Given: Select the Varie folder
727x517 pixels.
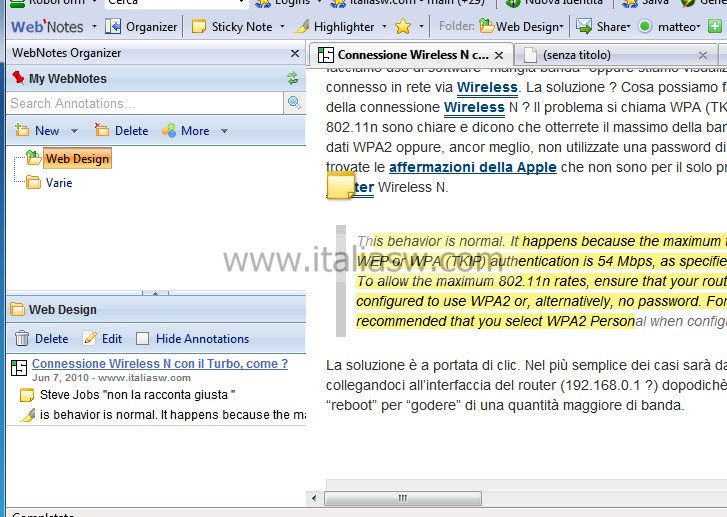Looking at the screenshot, I should [x=59, y=183].
